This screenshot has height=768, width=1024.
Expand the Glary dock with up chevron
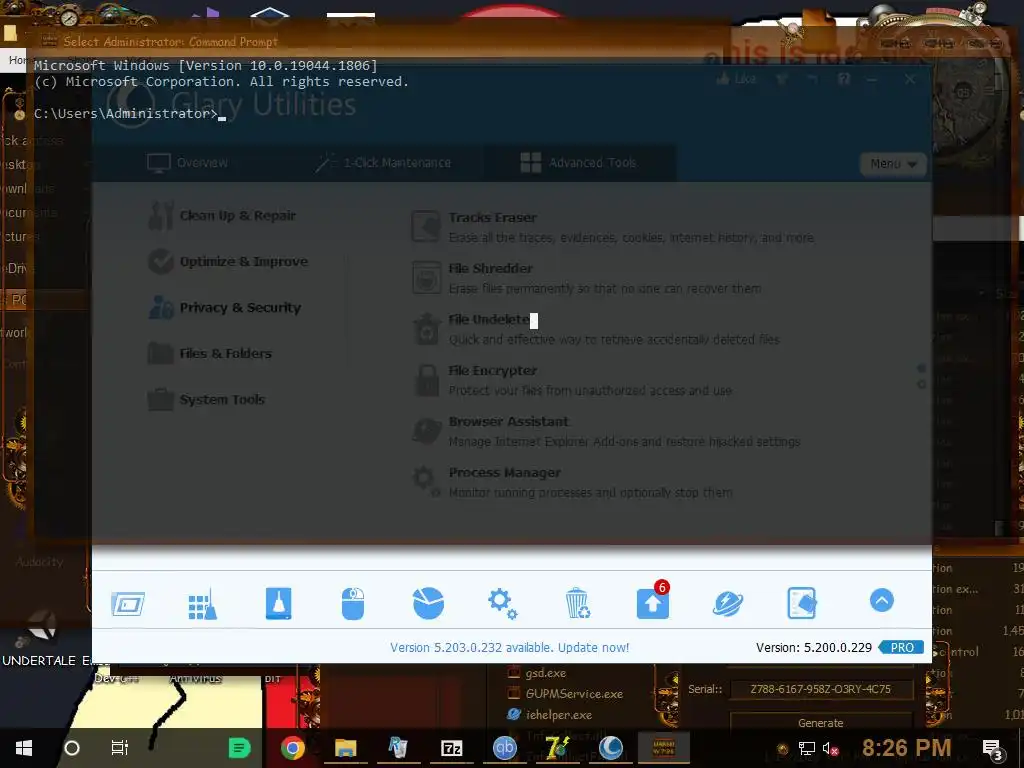coord(882,600)
